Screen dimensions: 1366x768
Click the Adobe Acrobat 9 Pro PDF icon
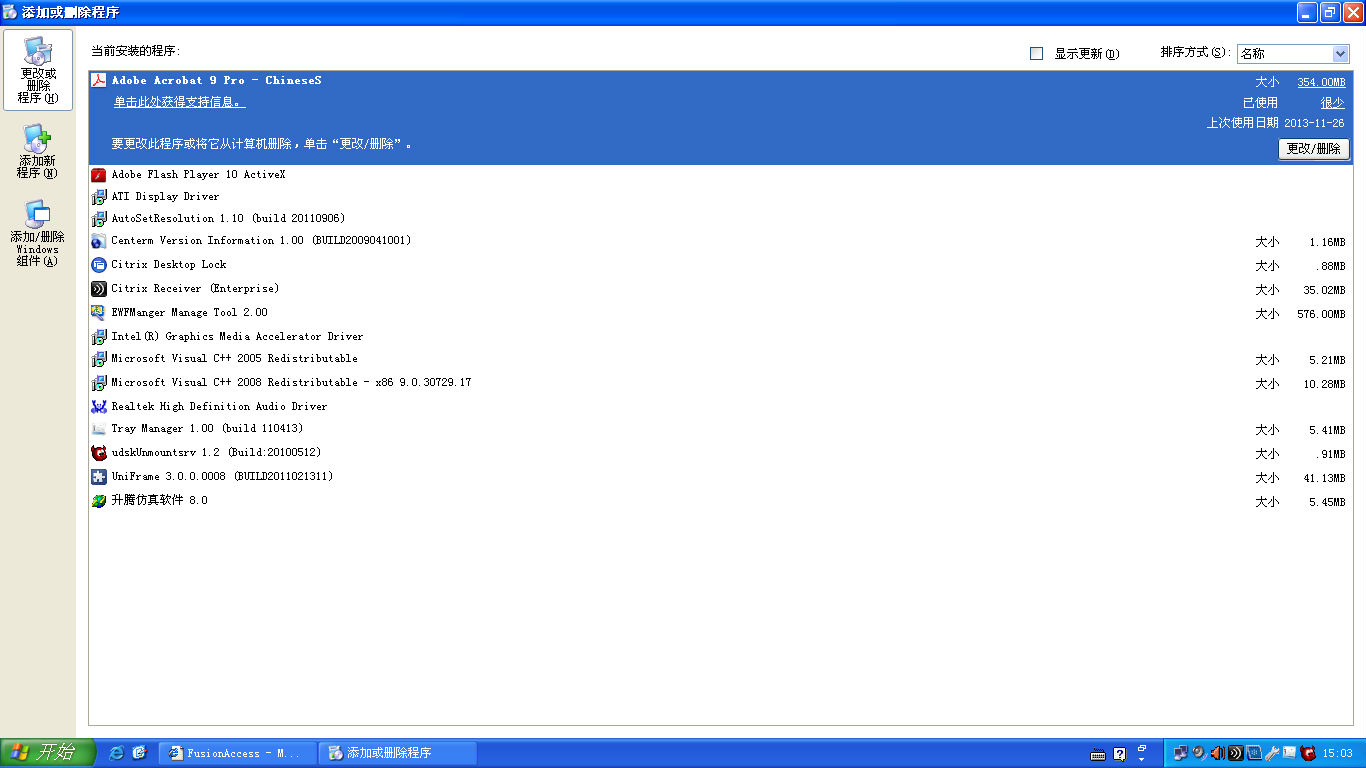(x=98, y=81)
